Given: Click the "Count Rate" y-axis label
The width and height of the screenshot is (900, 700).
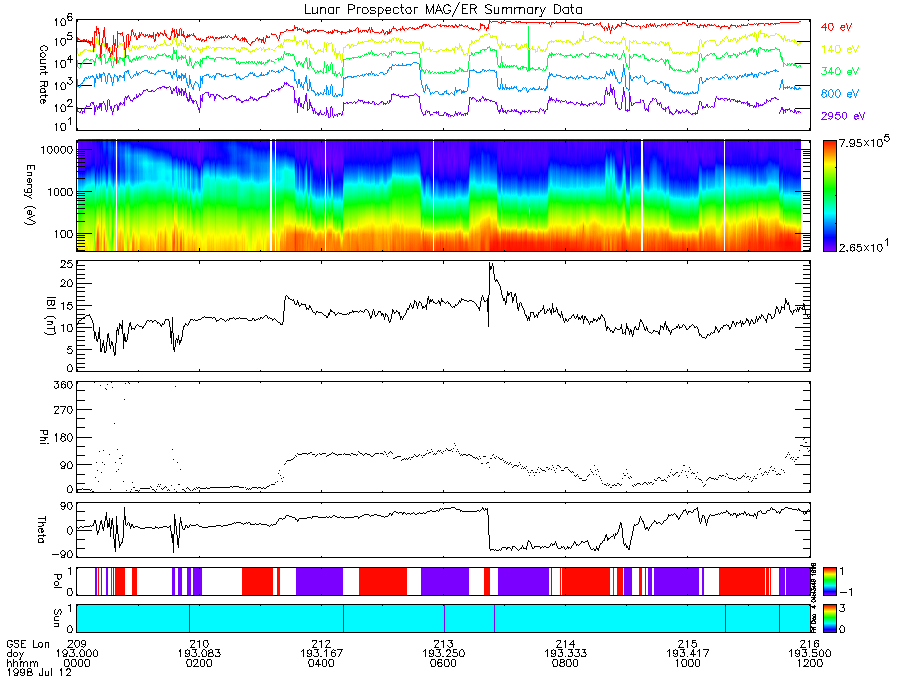Looking at the screenshot, I should pos(42,75).
